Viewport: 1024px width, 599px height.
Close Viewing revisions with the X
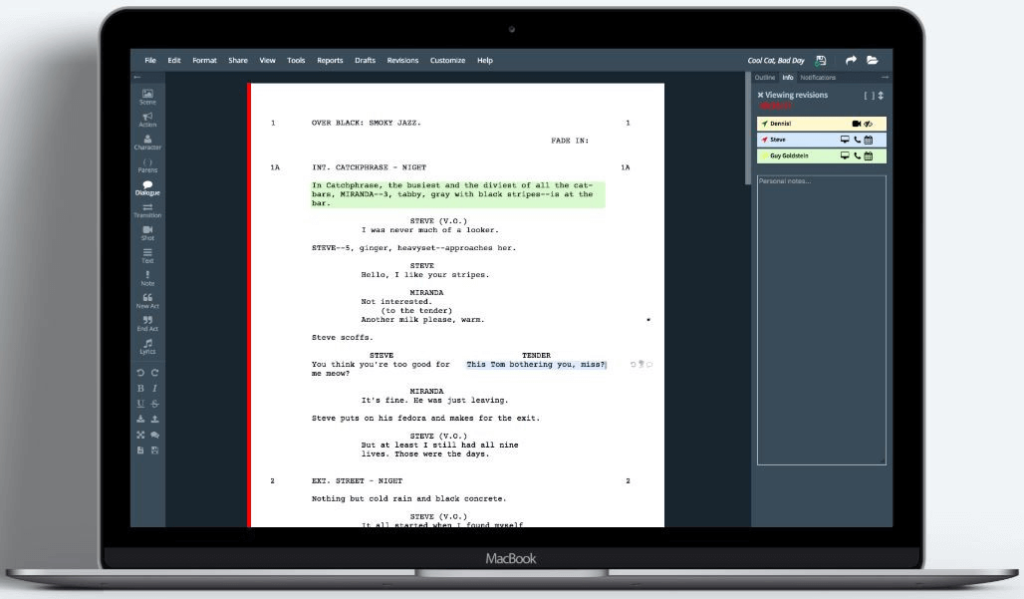click(x=760, y=95)
